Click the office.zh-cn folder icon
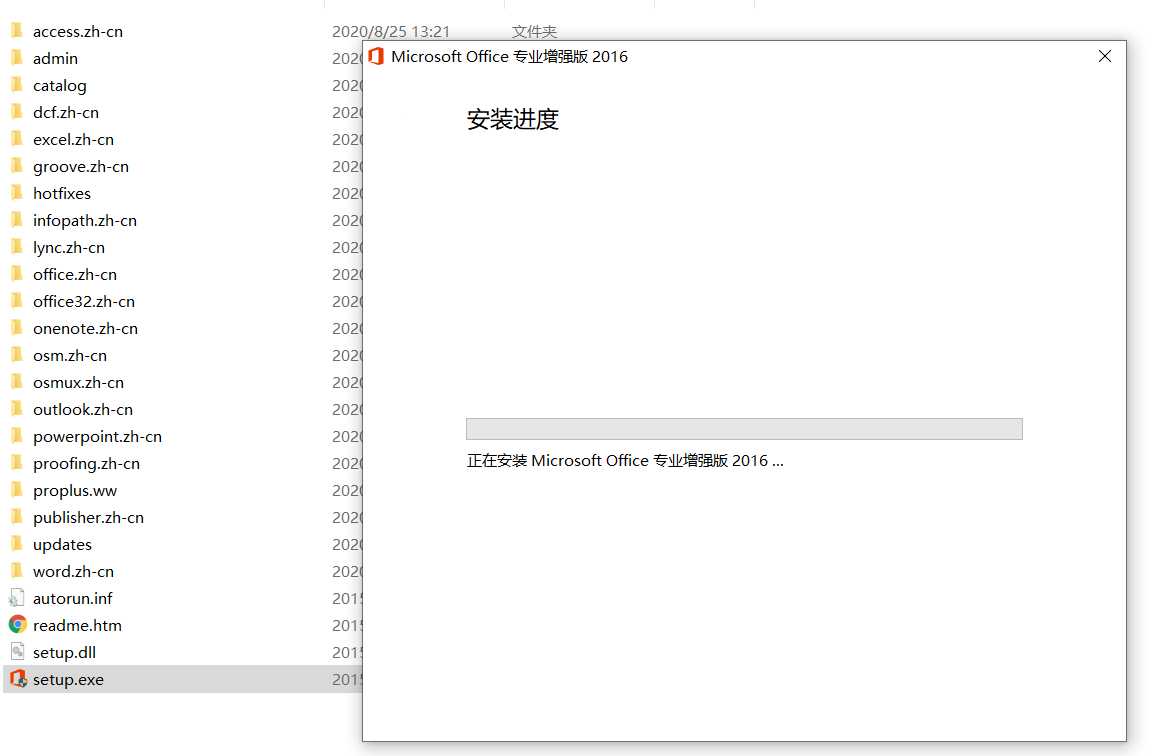1156x756 pixels. pyautogui.click(x=17, y=274)
